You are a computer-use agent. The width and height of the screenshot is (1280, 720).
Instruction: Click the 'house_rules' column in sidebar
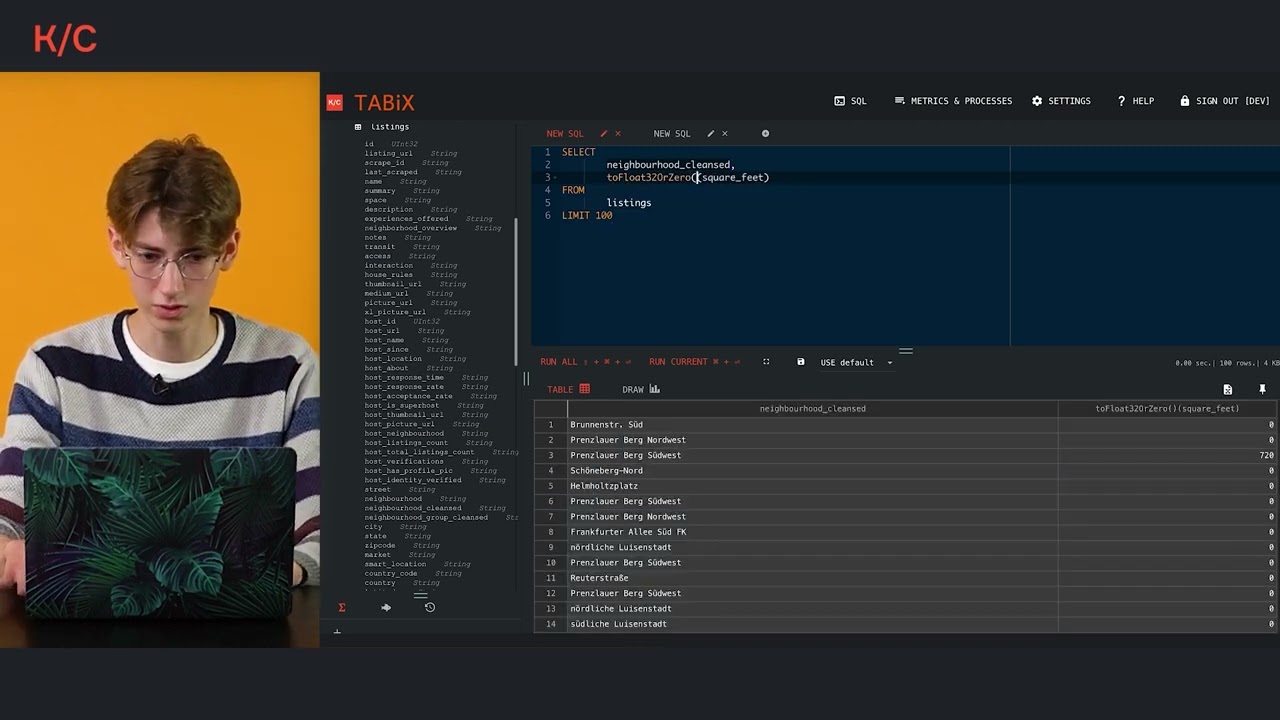pos(388,275)
